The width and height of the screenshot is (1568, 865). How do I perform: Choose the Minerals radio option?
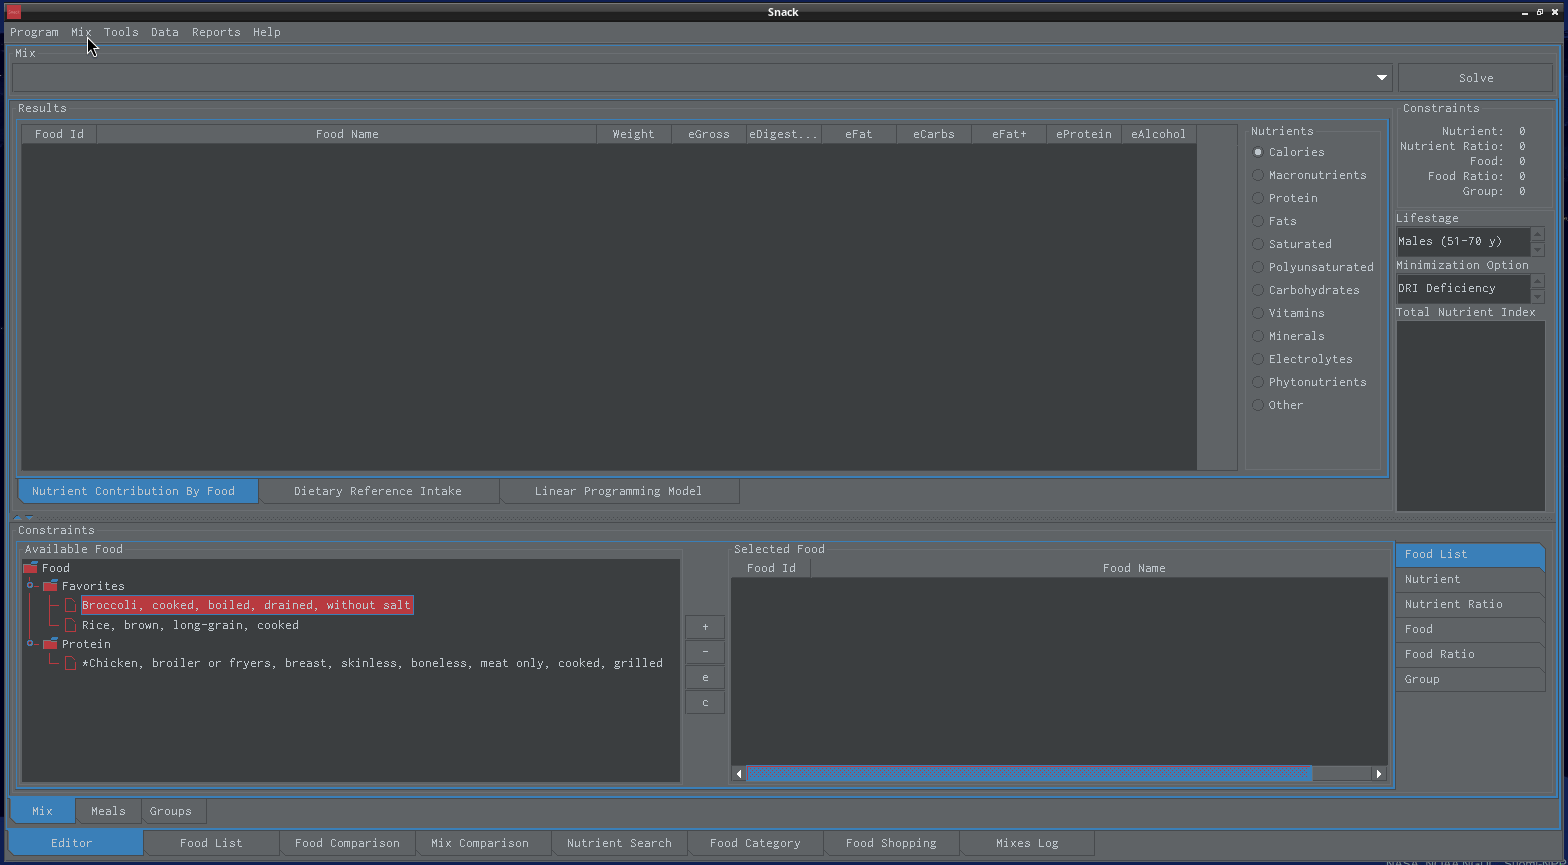pos(1258,336)
